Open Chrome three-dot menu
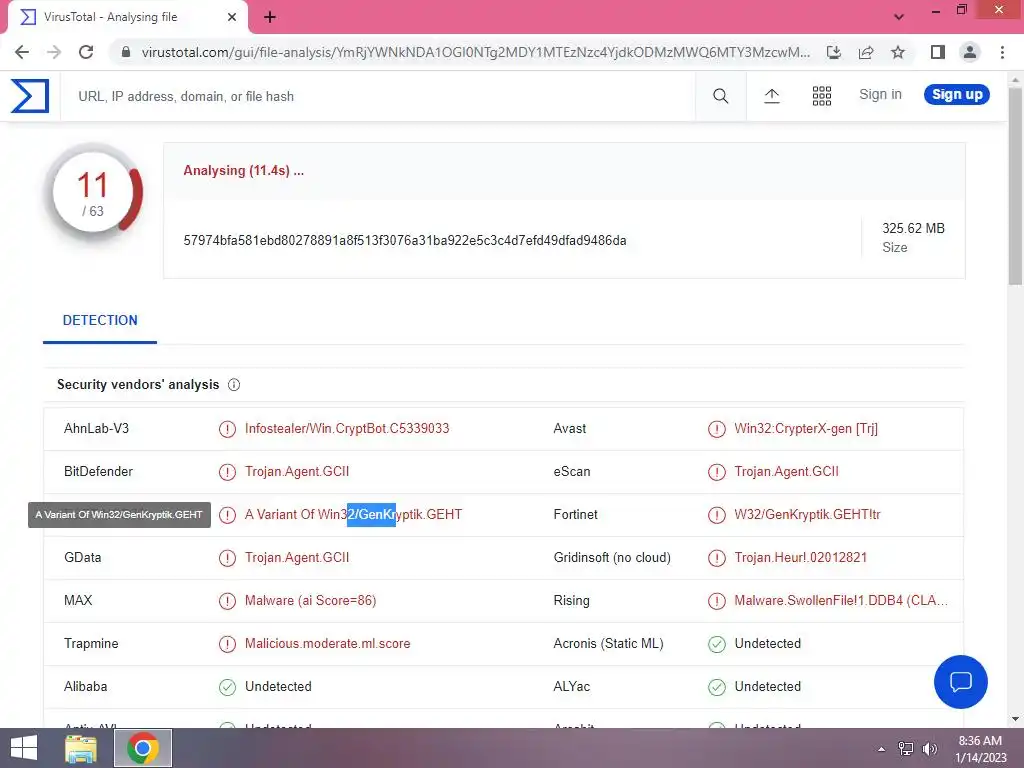 click(1002, 52)
